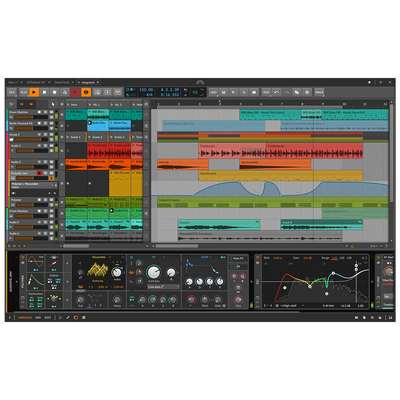Toggle the arranger loop button beside the time display

tap(195, 92)
